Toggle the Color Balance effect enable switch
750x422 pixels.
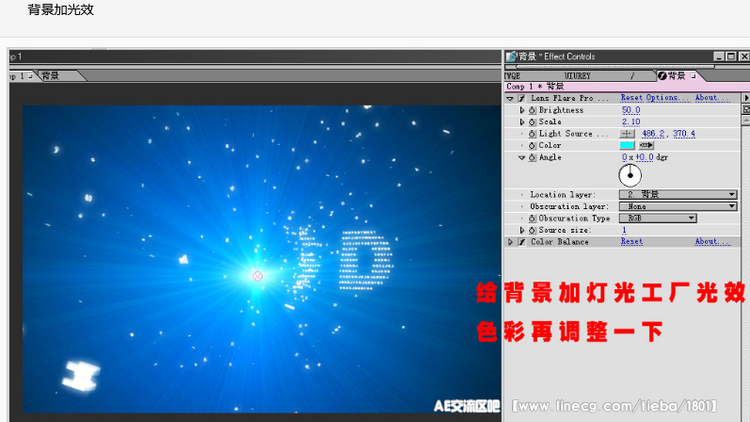pos(522,242)
